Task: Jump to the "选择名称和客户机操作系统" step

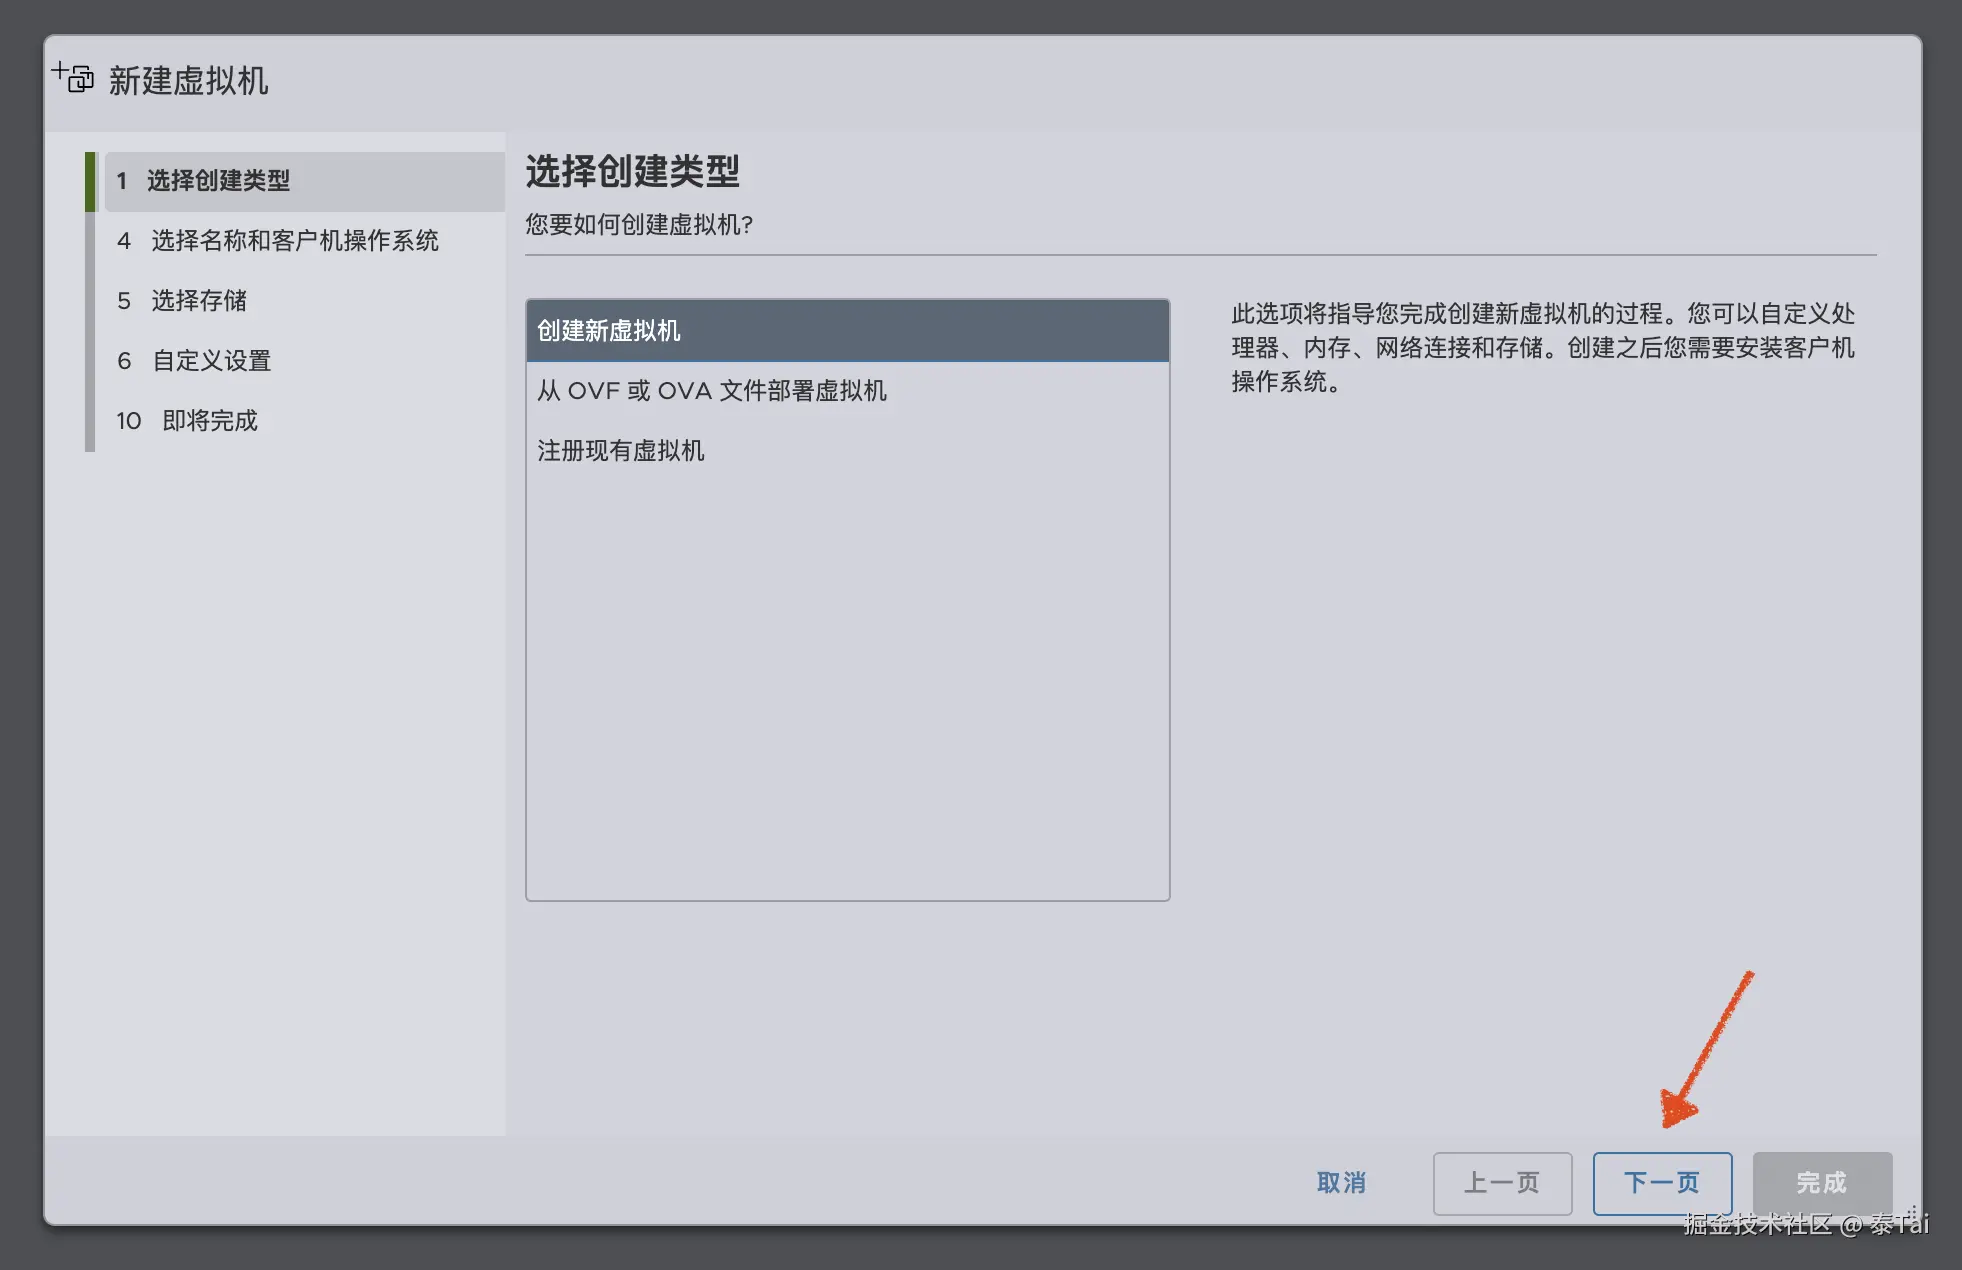Action: pos(294,241)
